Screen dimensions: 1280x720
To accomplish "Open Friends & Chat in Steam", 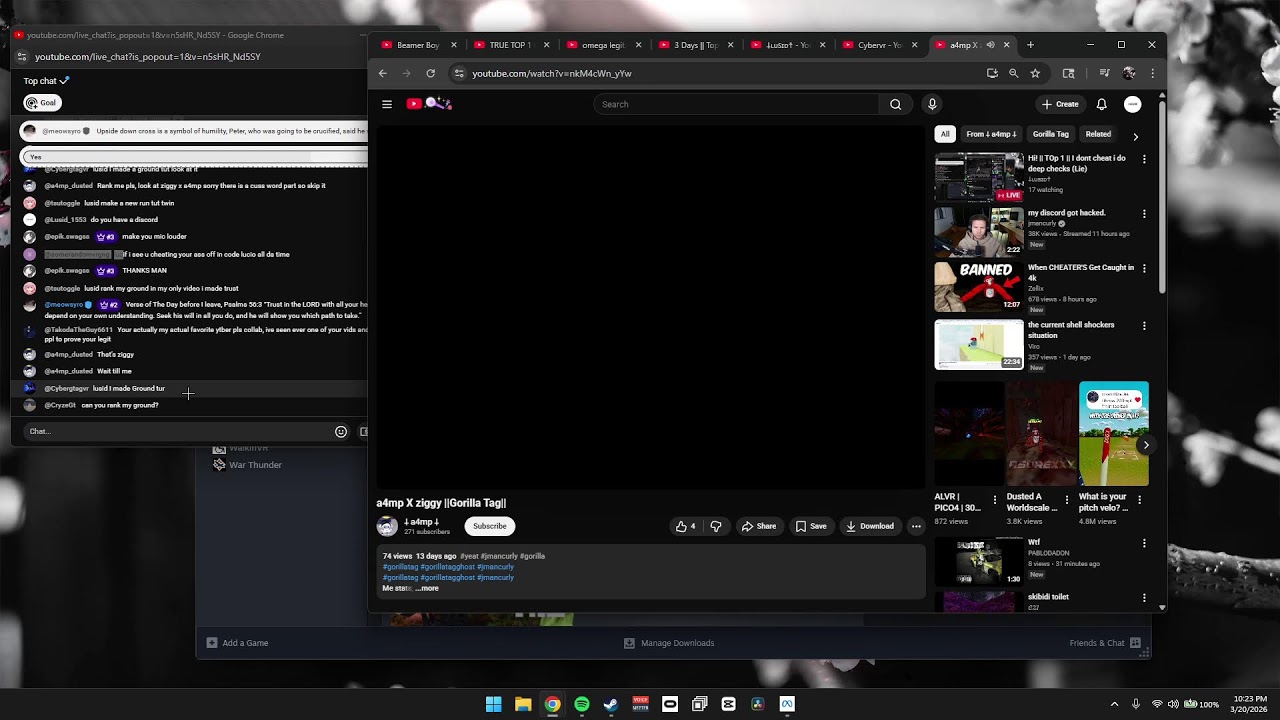I will point(1105,643).
